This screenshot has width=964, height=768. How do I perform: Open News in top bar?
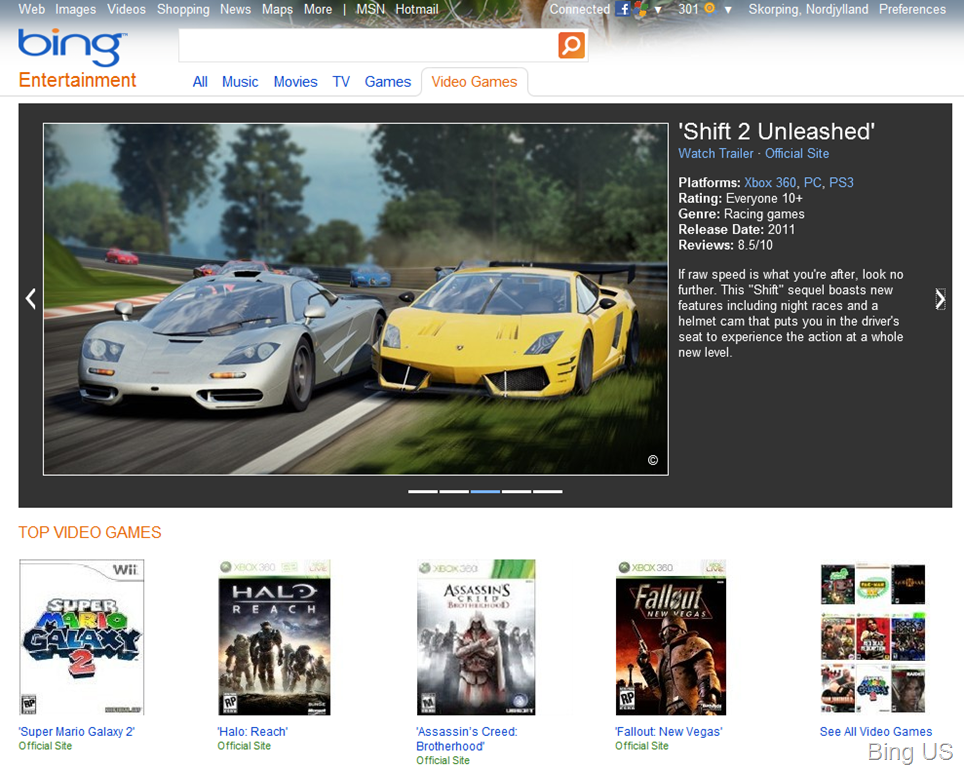tap(235, 9)
